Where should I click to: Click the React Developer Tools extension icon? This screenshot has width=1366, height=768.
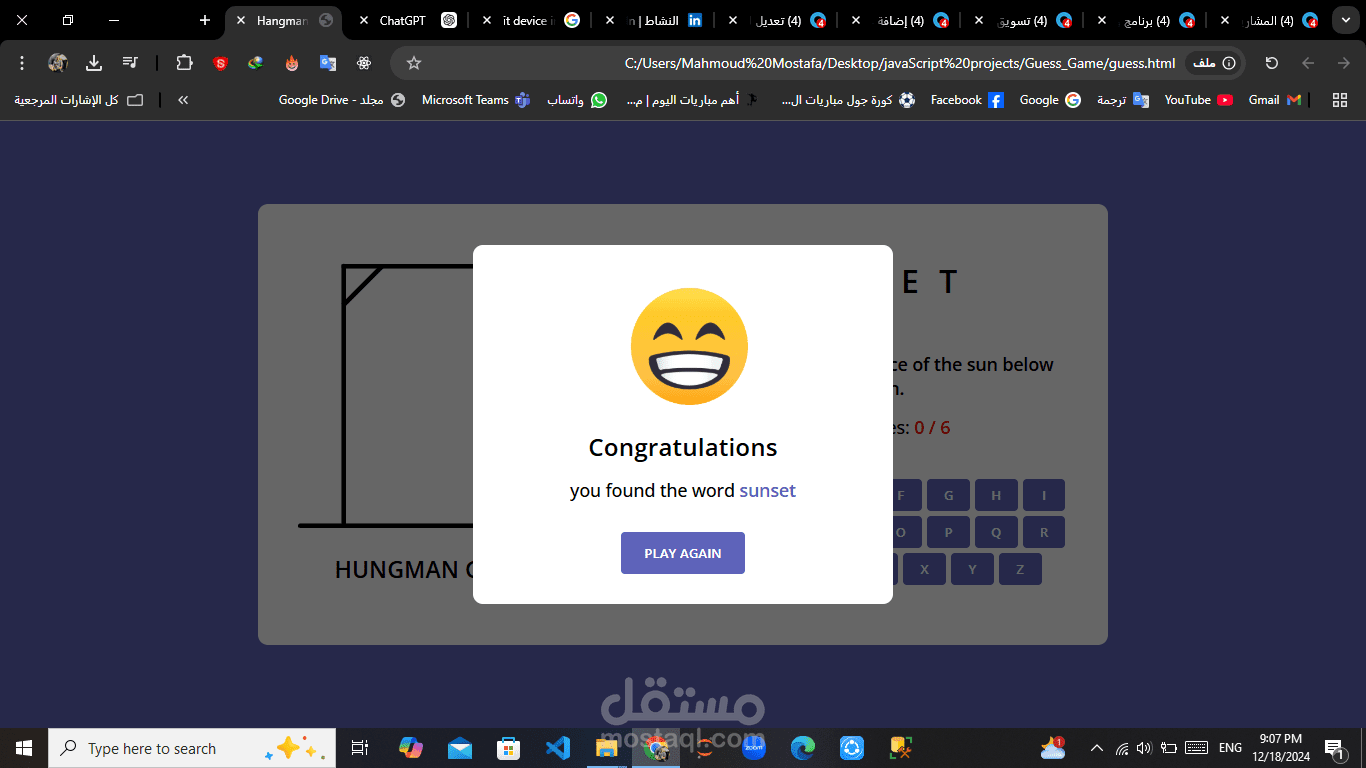pos(364,63)
